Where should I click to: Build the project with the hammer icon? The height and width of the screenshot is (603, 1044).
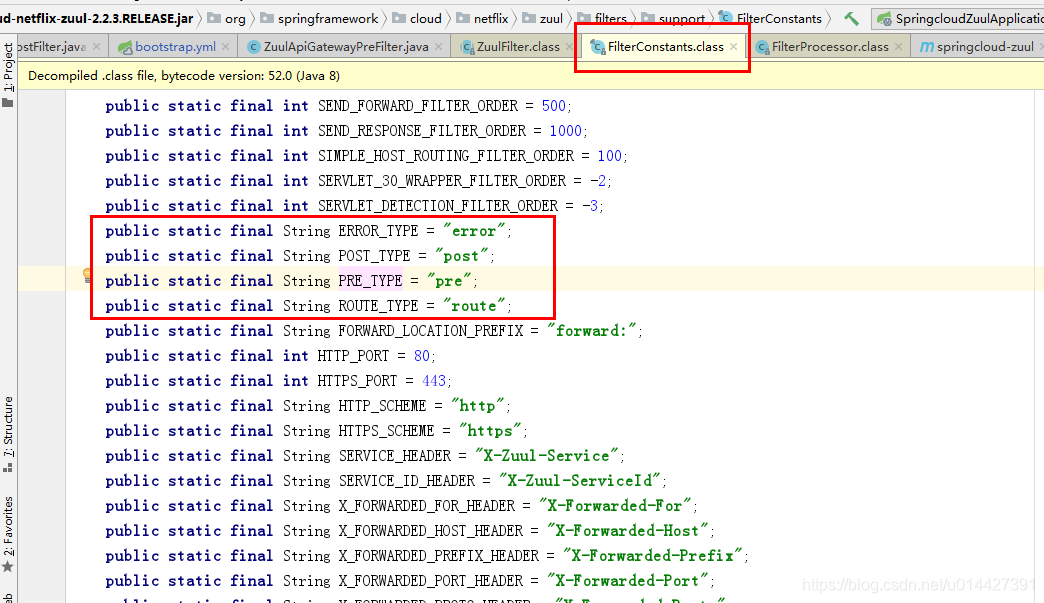pyautogui.click(x=851, y=19)
